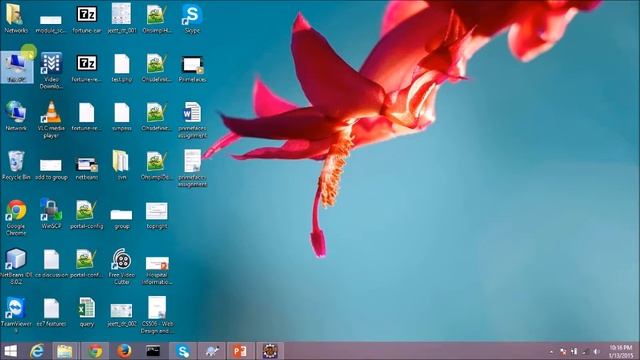The height and width of the screenshot is (360, 640).
Task: Switch to Command Prompt on the taskbar
Action: point(153,351)
